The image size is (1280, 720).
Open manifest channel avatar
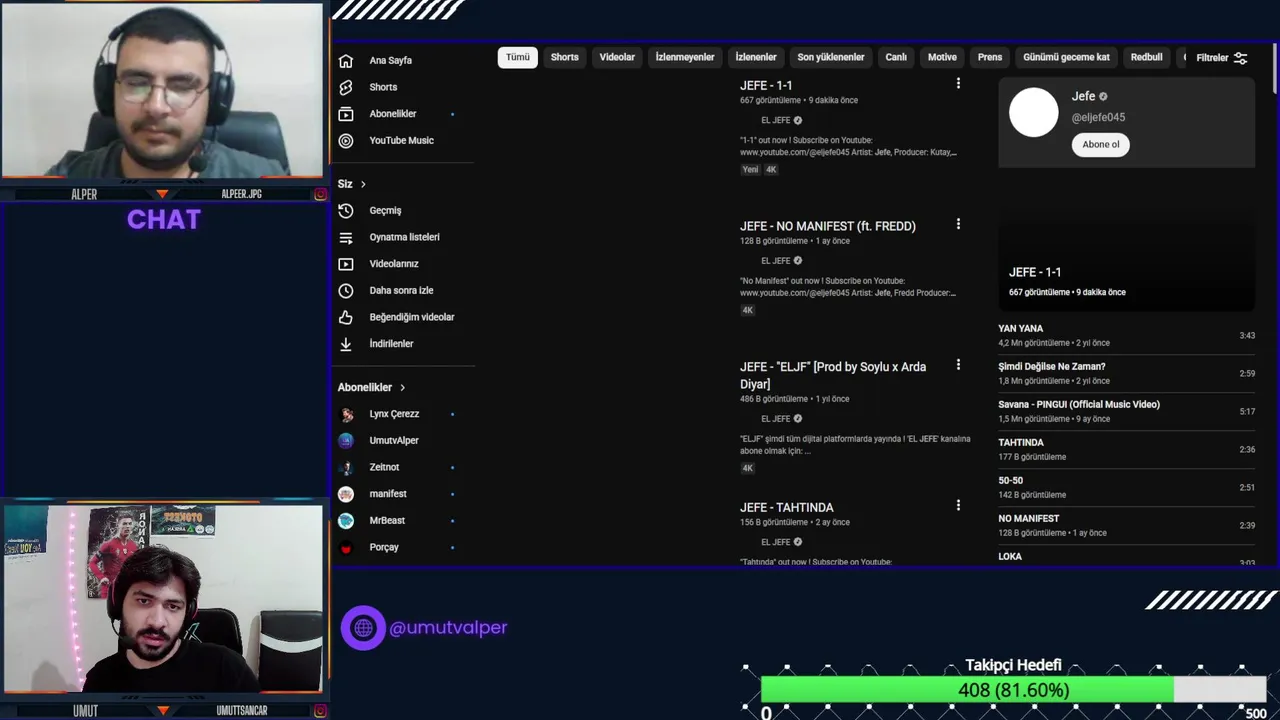(346, 494)
